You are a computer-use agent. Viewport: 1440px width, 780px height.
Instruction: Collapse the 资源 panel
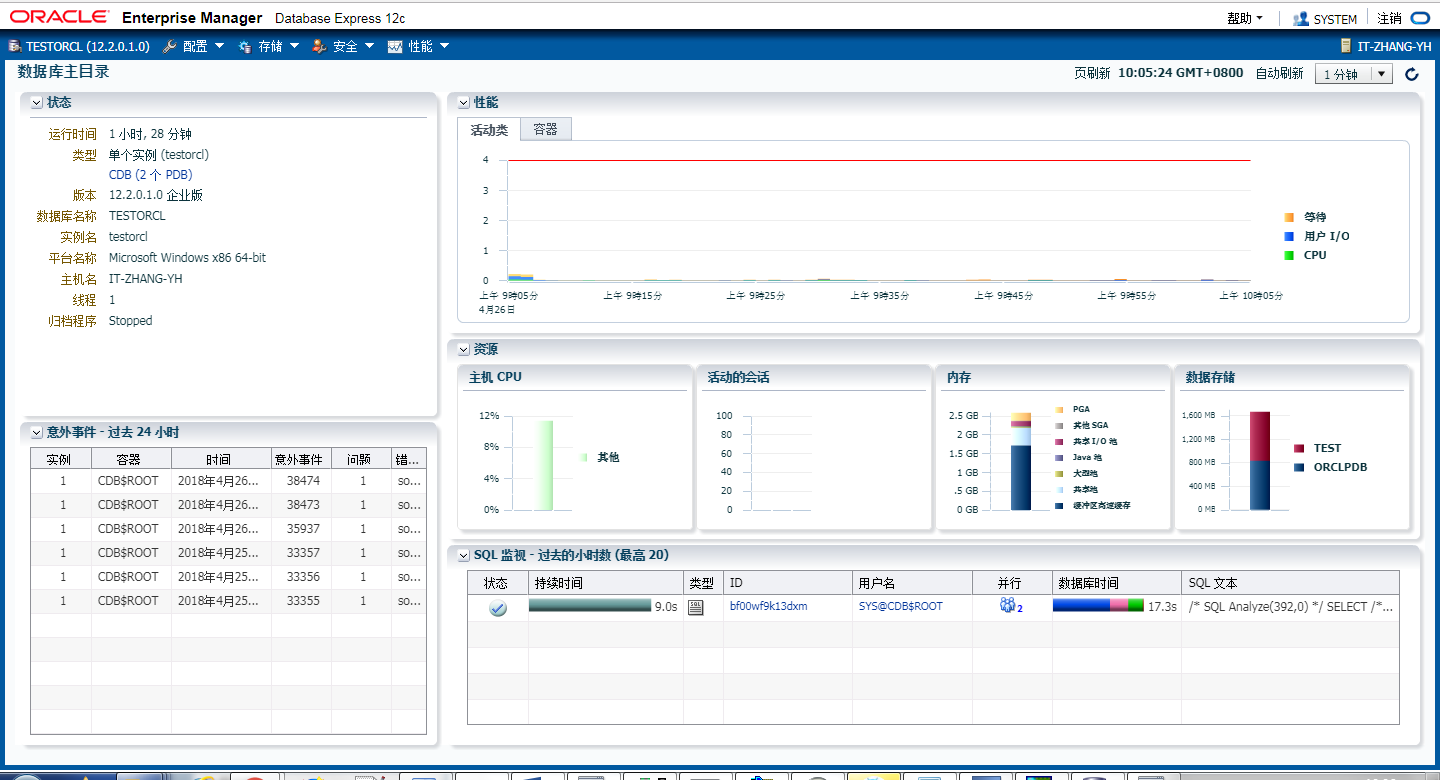tap(463, 349)
